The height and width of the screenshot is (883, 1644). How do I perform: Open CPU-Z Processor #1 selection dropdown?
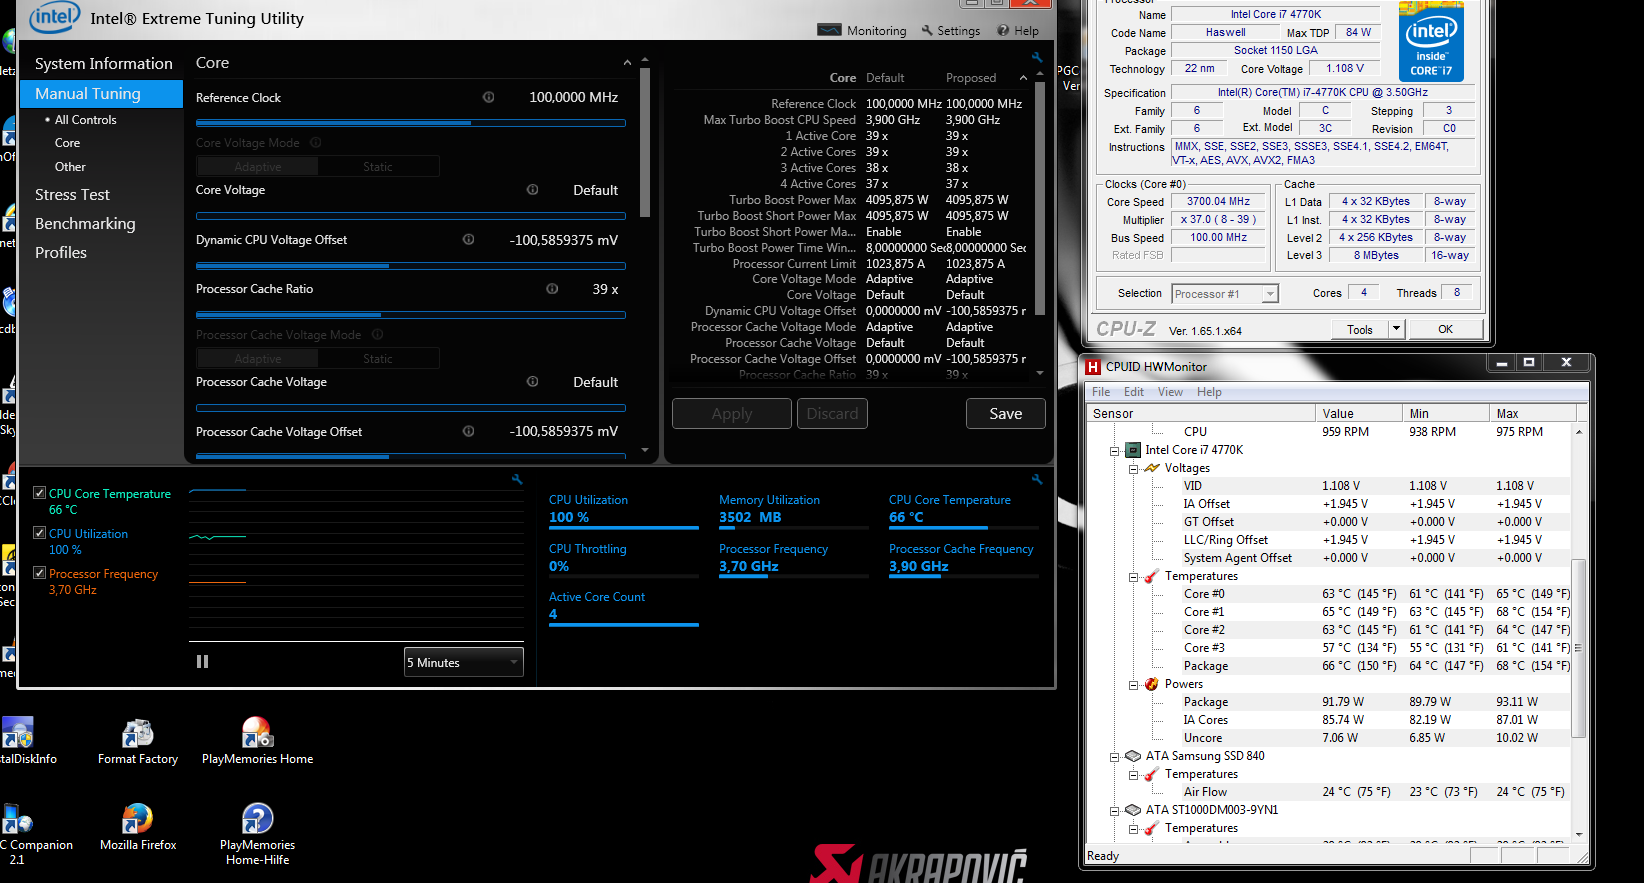click(x=1225, y=294)
